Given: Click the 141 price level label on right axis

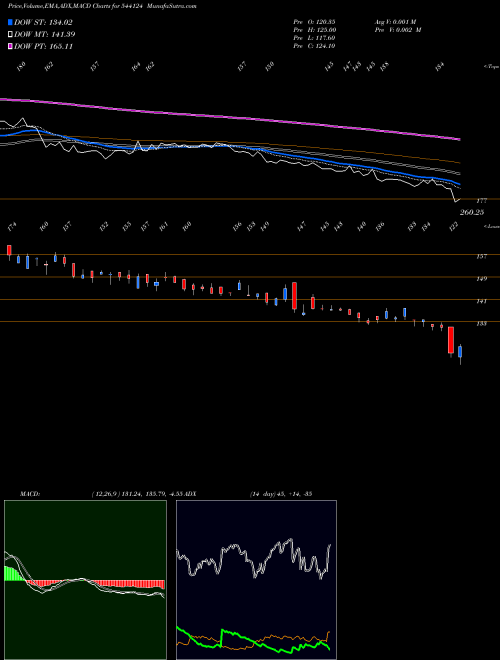Looking at the screenshot, I should [482, 301].
